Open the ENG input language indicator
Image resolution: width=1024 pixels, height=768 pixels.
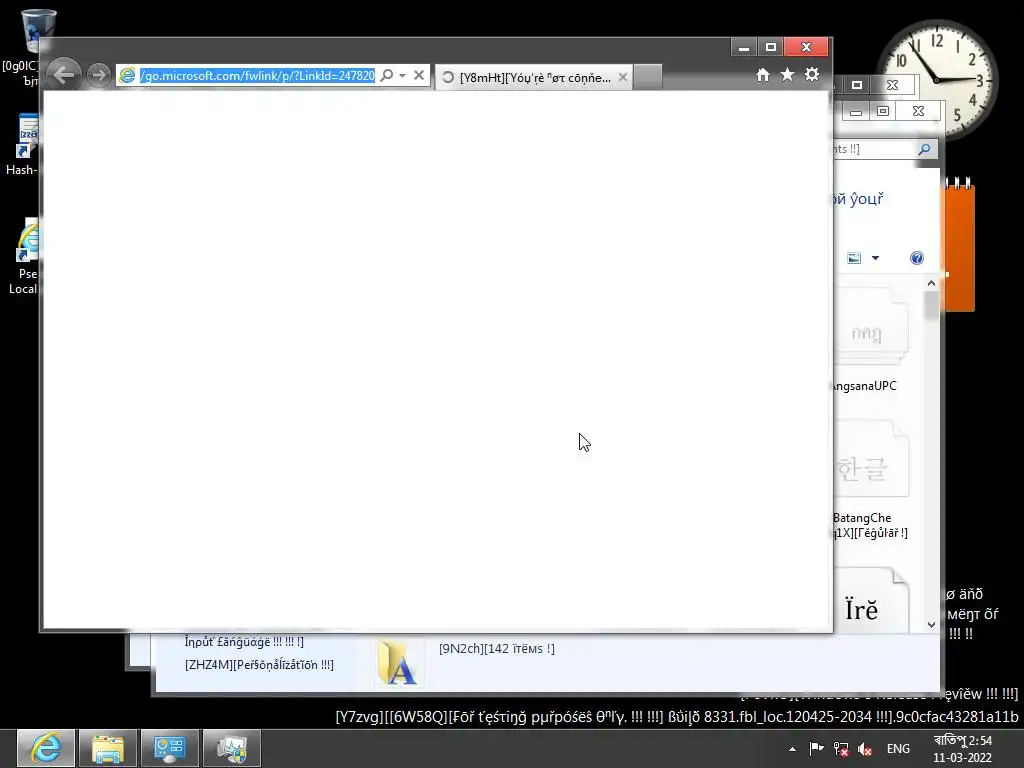point(898,749)
